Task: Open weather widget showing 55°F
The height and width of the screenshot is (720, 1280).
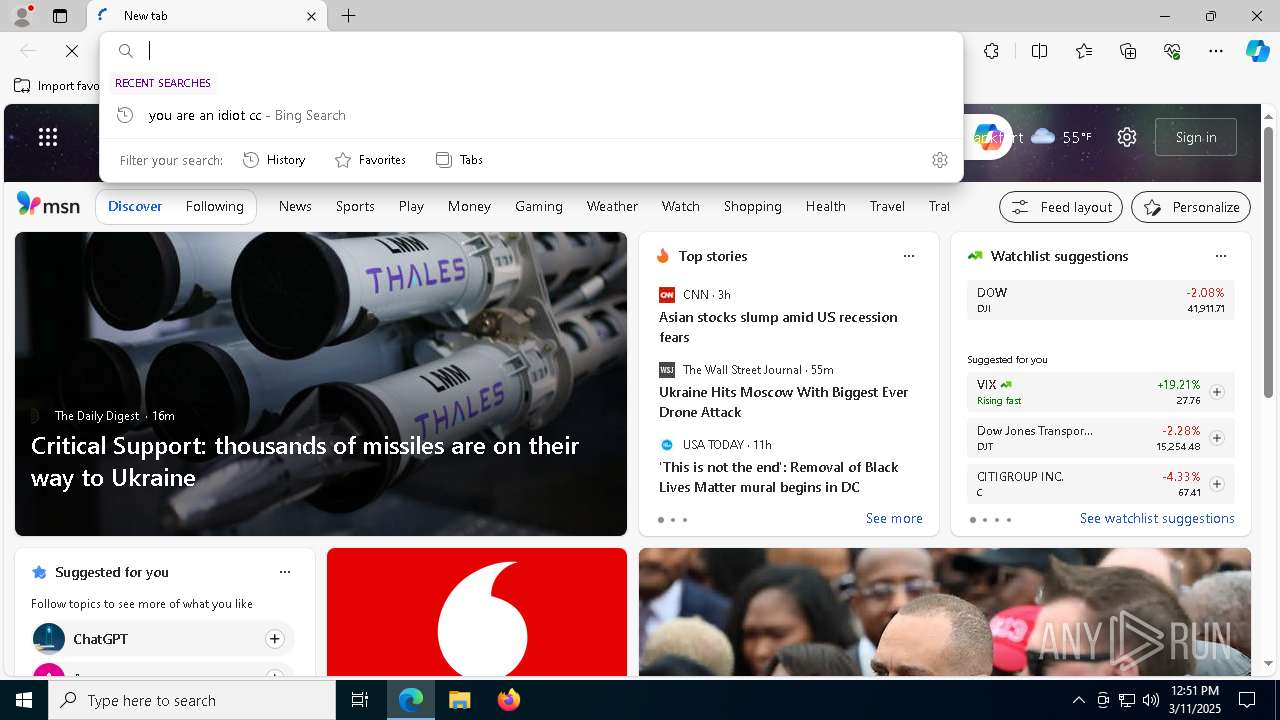Action: point(1062,137)
